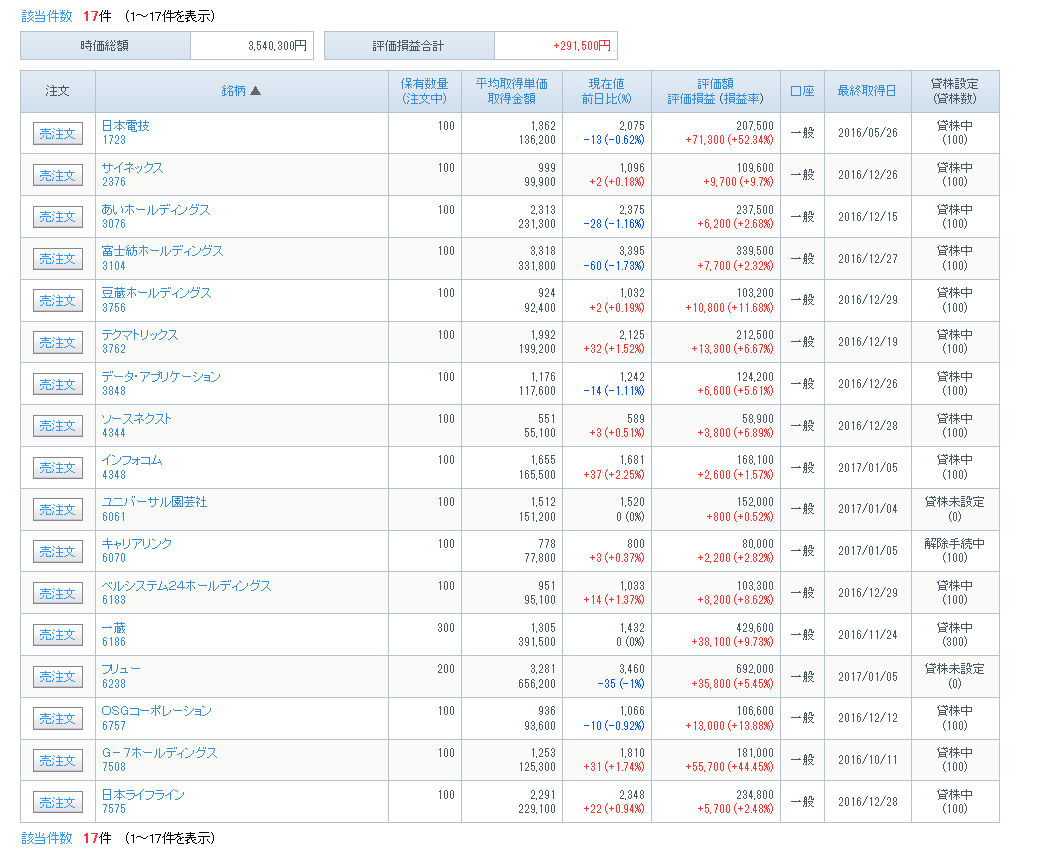Click the 売注文 button for ユニバーサル園芸社
This screenshot has width=1040, height=856.
[x=58, y=509]
